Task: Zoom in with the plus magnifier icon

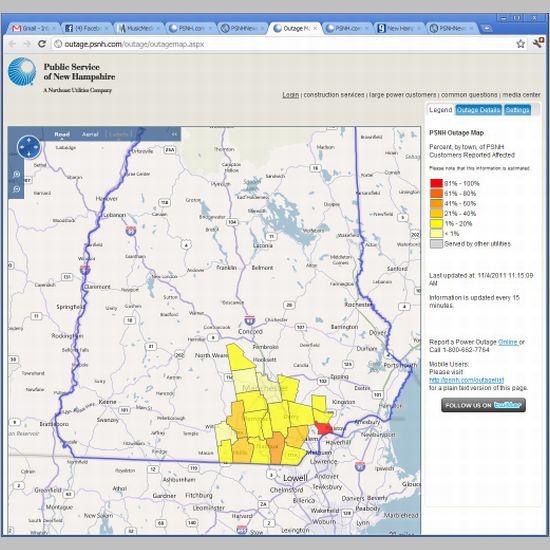Action: (16, 174)
